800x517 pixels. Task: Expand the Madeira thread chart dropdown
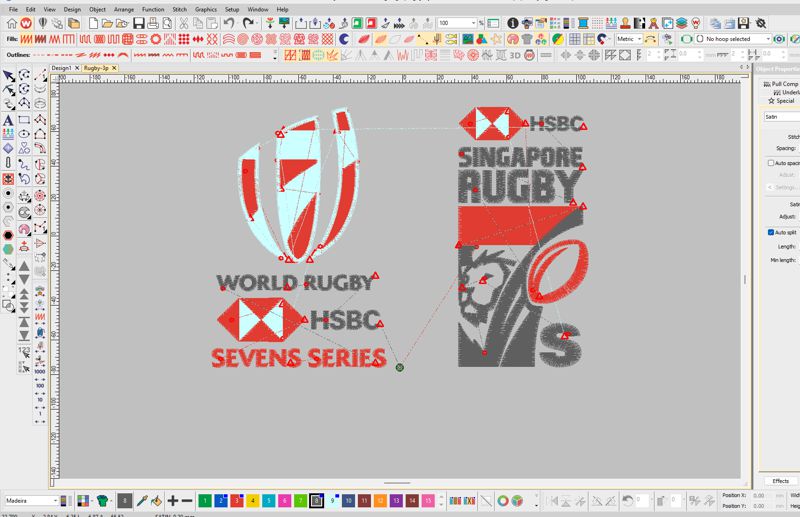click(31, 501)
